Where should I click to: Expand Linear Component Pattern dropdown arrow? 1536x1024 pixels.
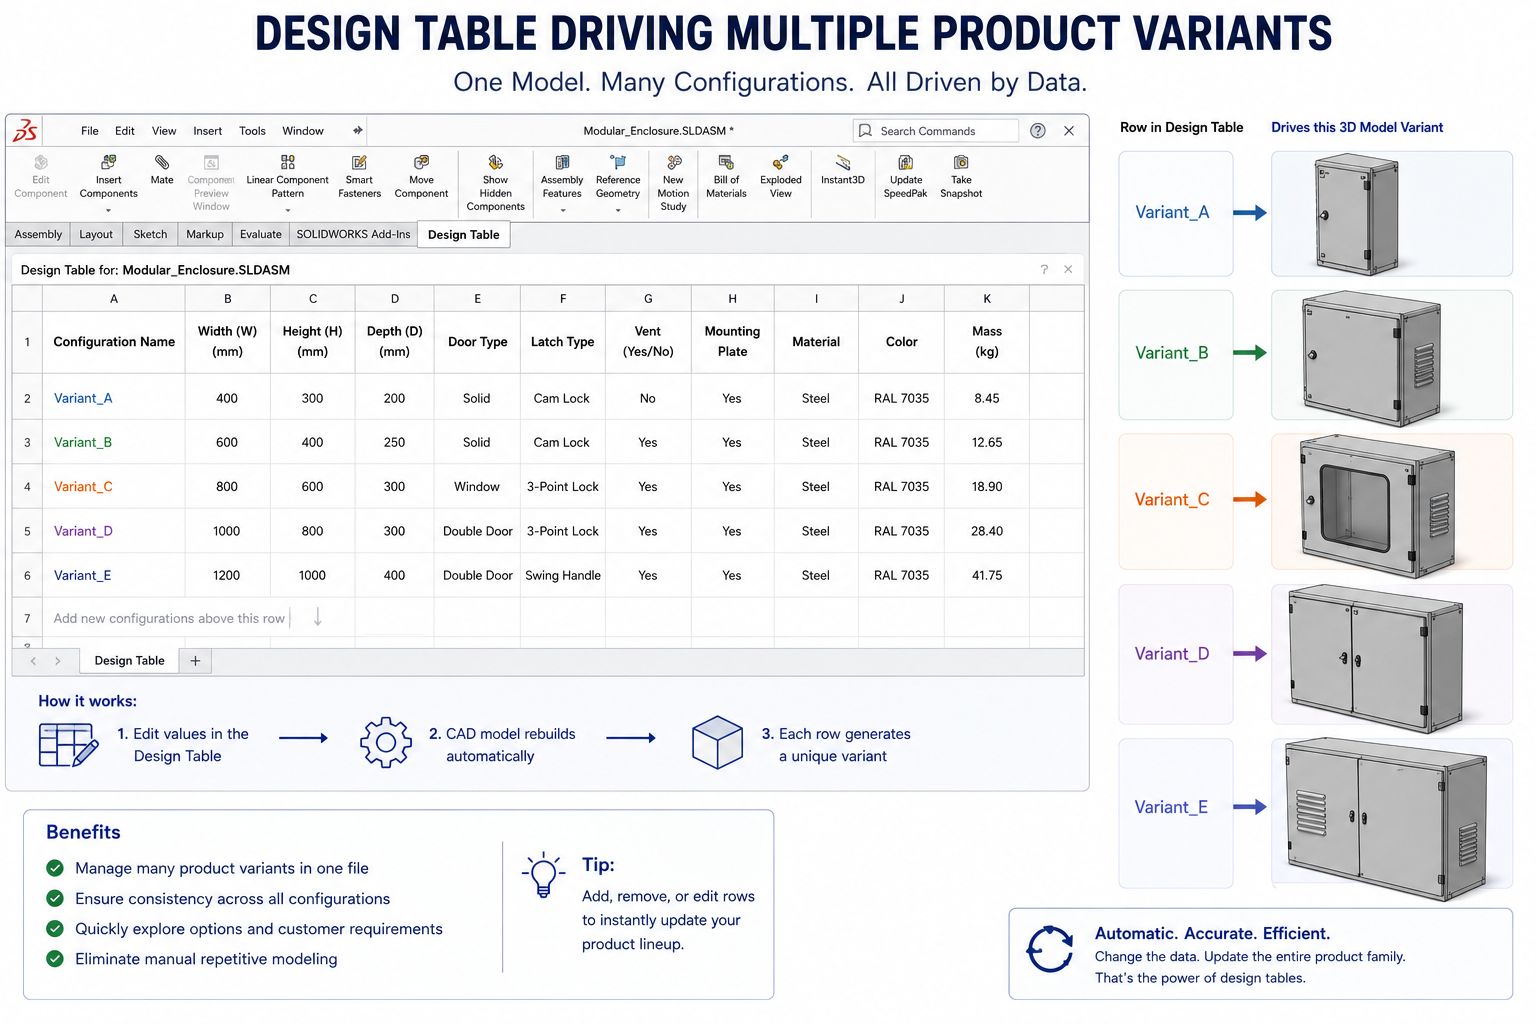288,210
